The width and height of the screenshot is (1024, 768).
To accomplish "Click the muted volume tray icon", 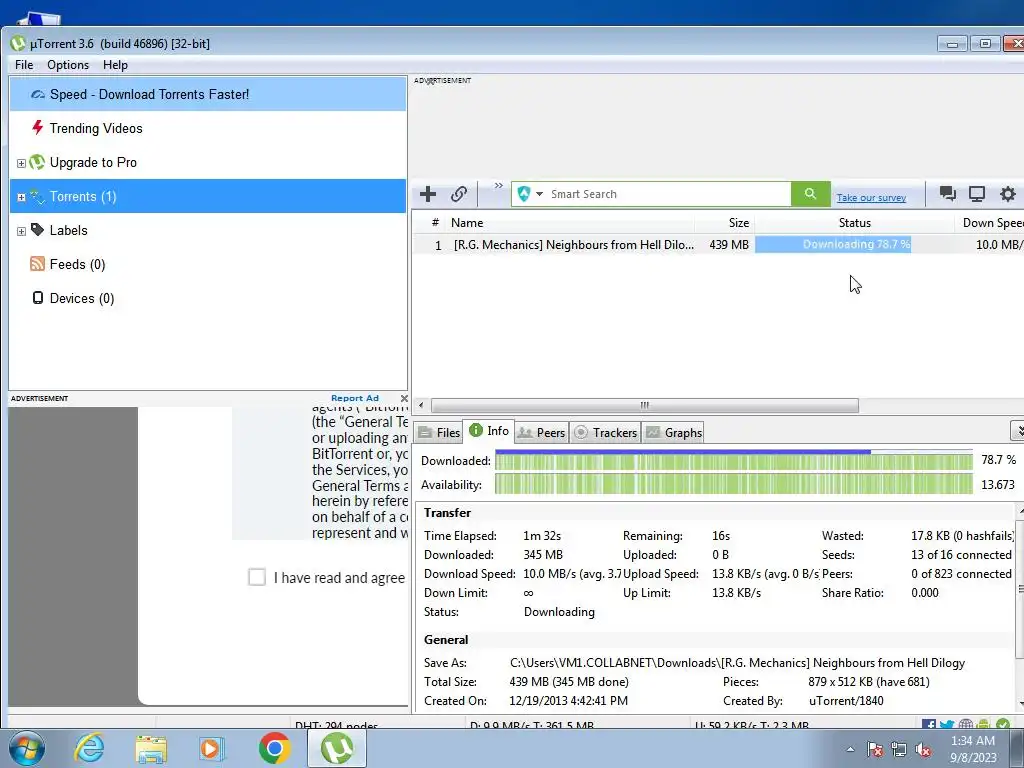I will [923, 750].
